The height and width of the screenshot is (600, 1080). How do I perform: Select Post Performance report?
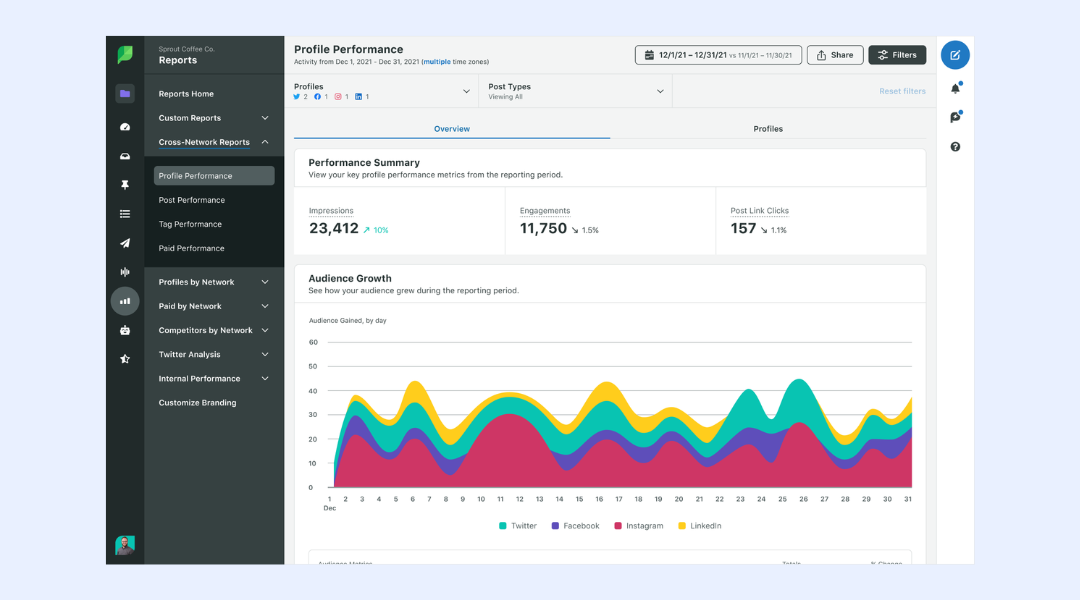tap(191, 200)
